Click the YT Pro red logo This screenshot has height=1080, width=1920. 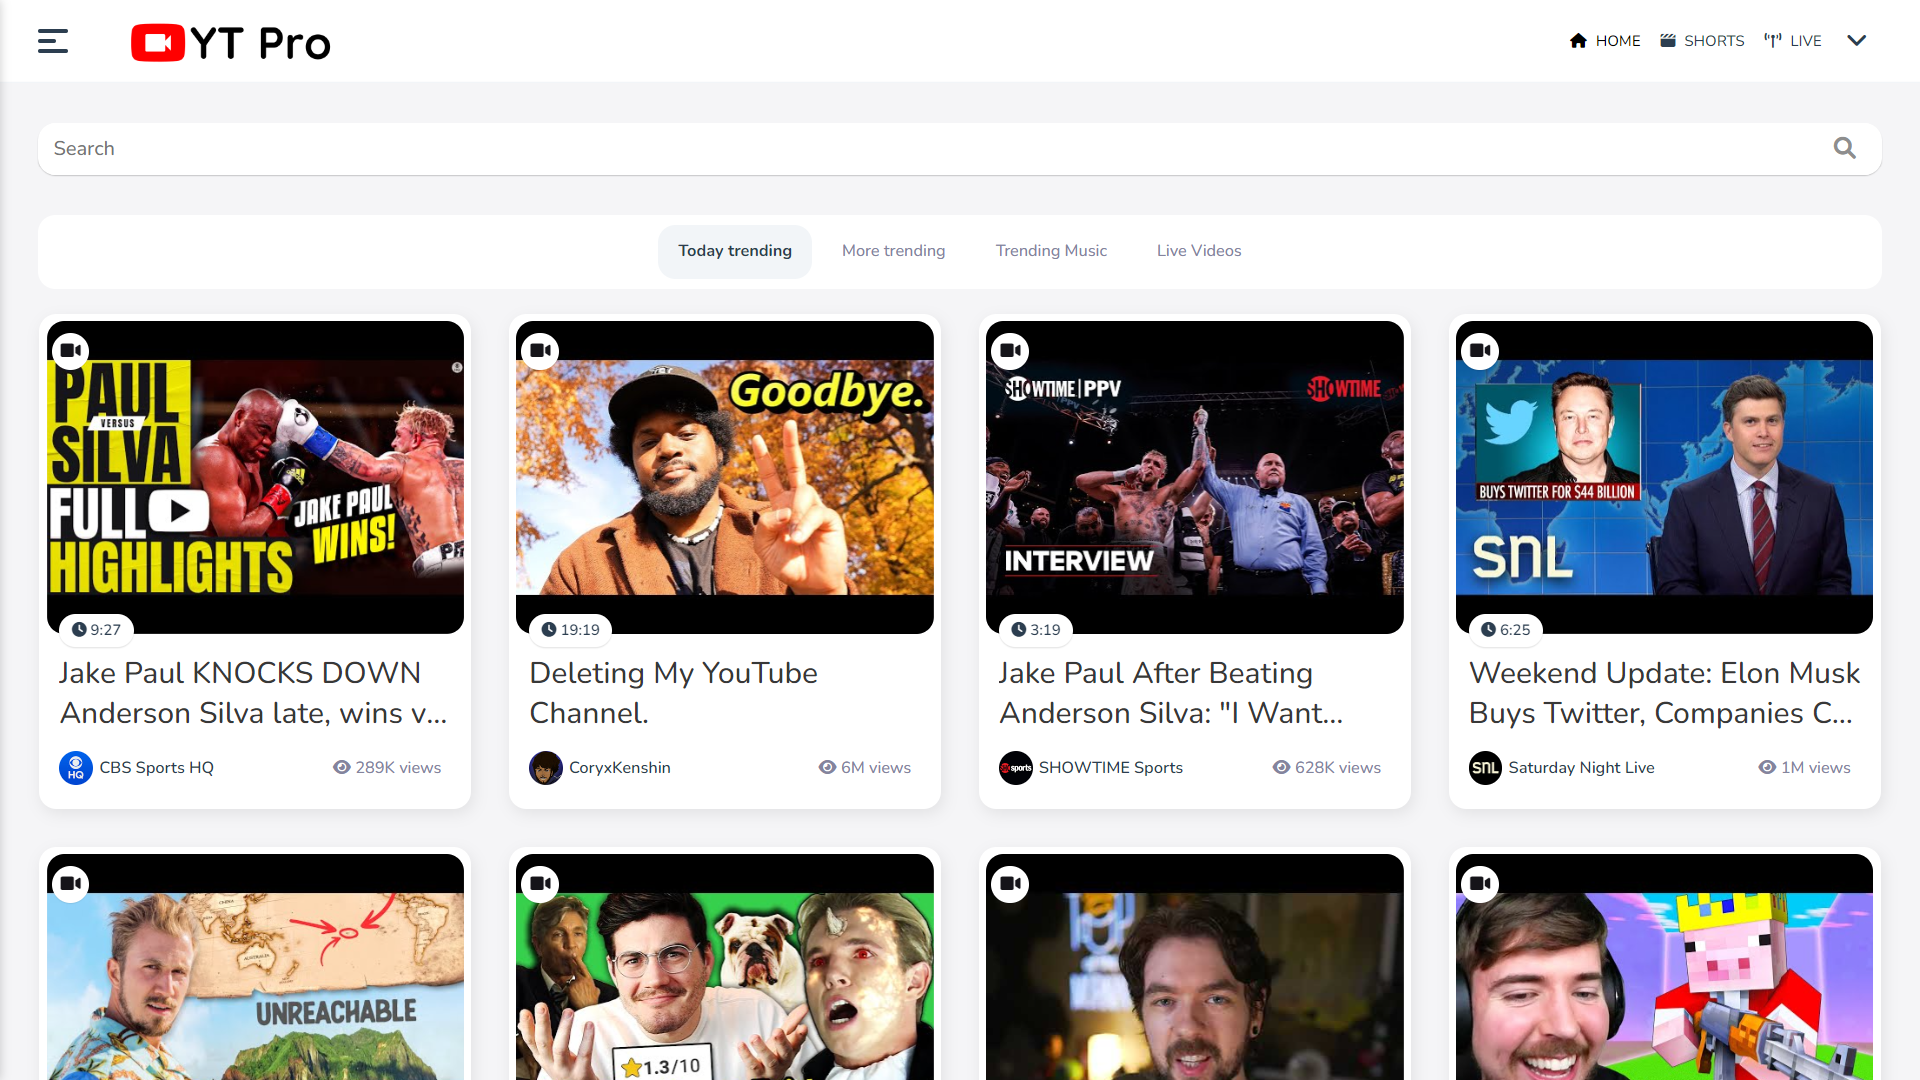[158, 42]
